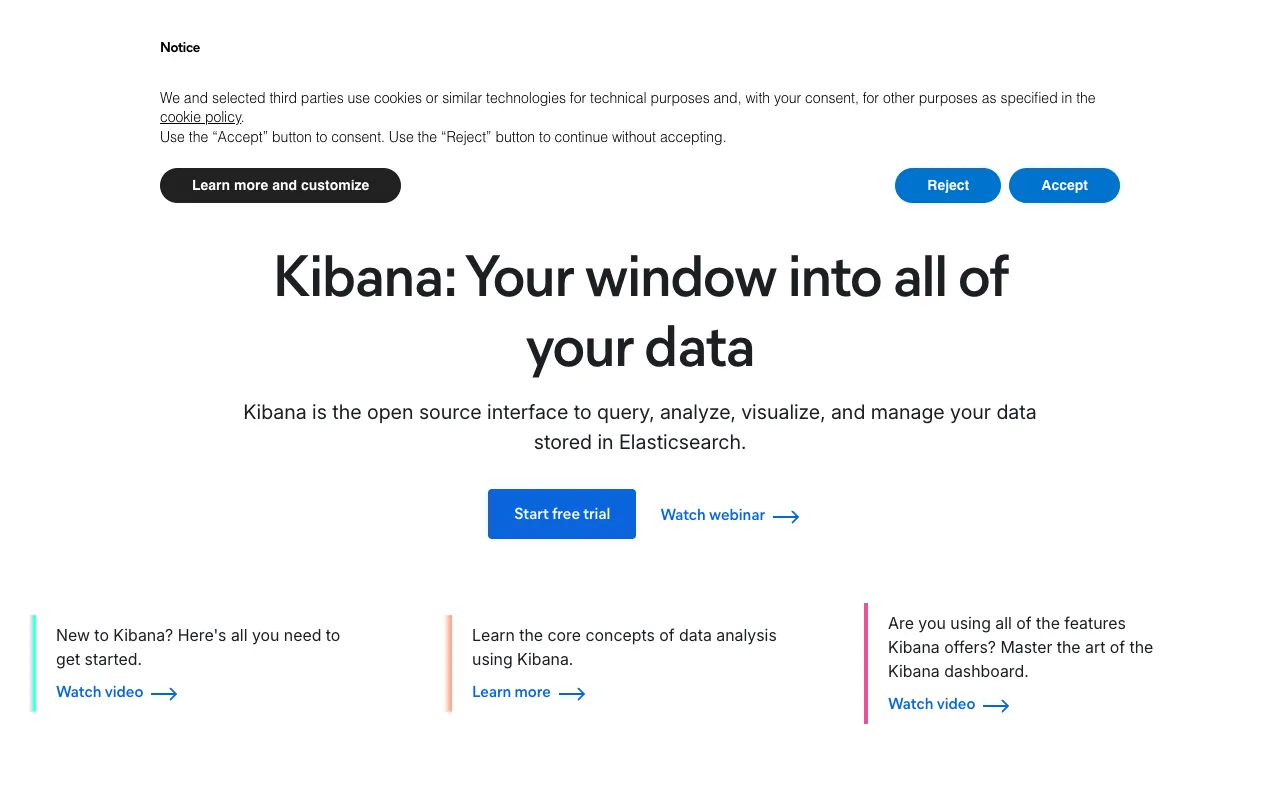This screenshot has height=800, width=1280.
Task: Click the orange accent bar beside the middle card
Action: pos(449,663)
